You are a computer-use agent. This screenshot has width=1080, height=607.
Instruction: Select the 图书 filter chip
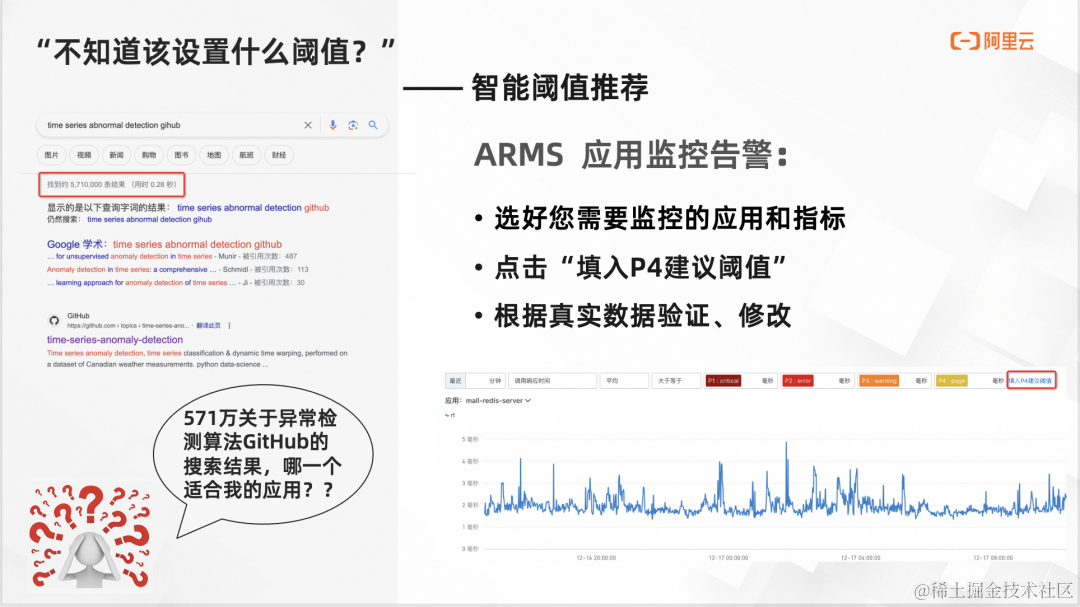click(181, 155)
